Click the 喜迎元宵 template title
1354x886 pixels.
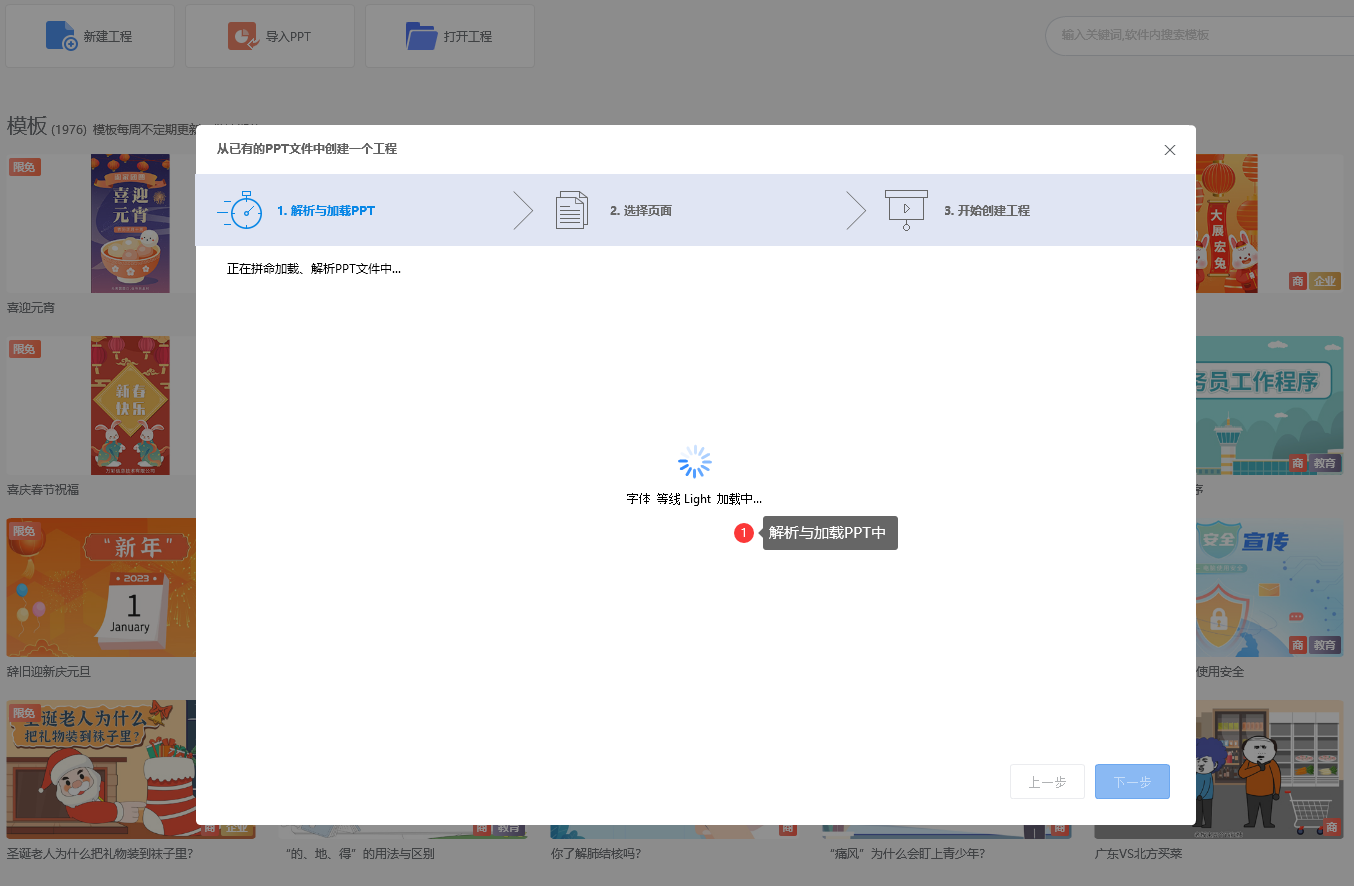click(31, 308)
